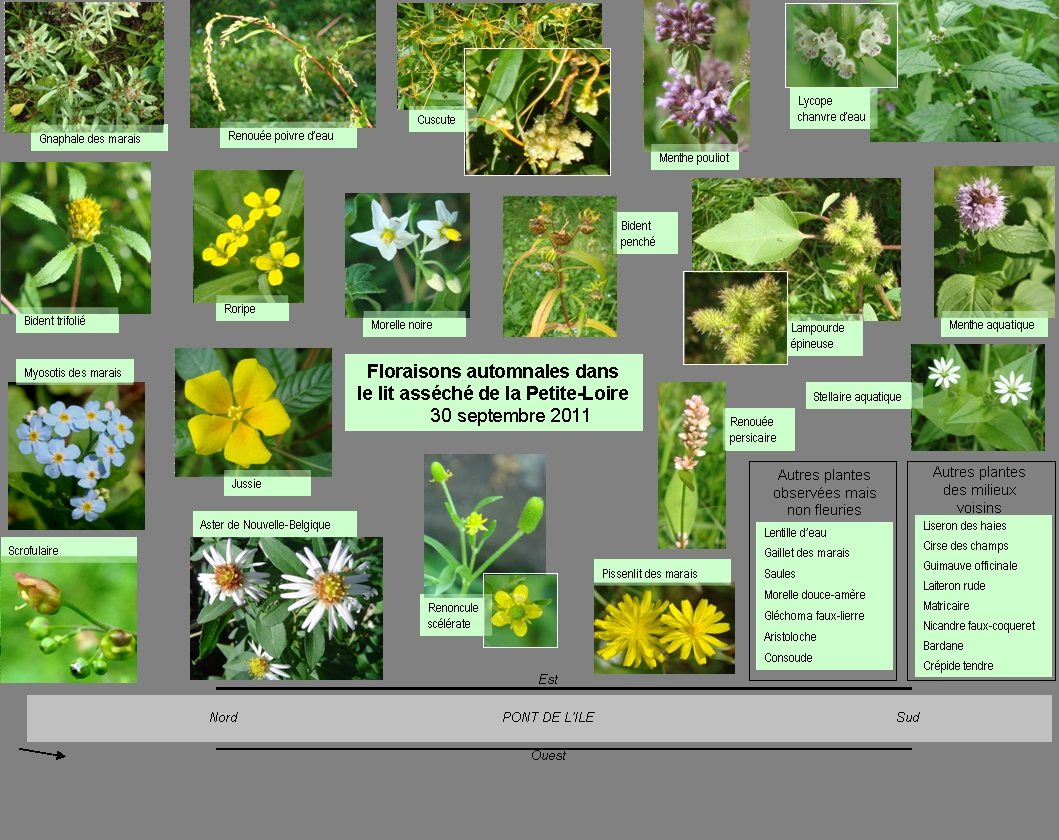The image size is (1059, 840).
Task: Click the Morelle noire white flower photo
Action: click(407, 253)
